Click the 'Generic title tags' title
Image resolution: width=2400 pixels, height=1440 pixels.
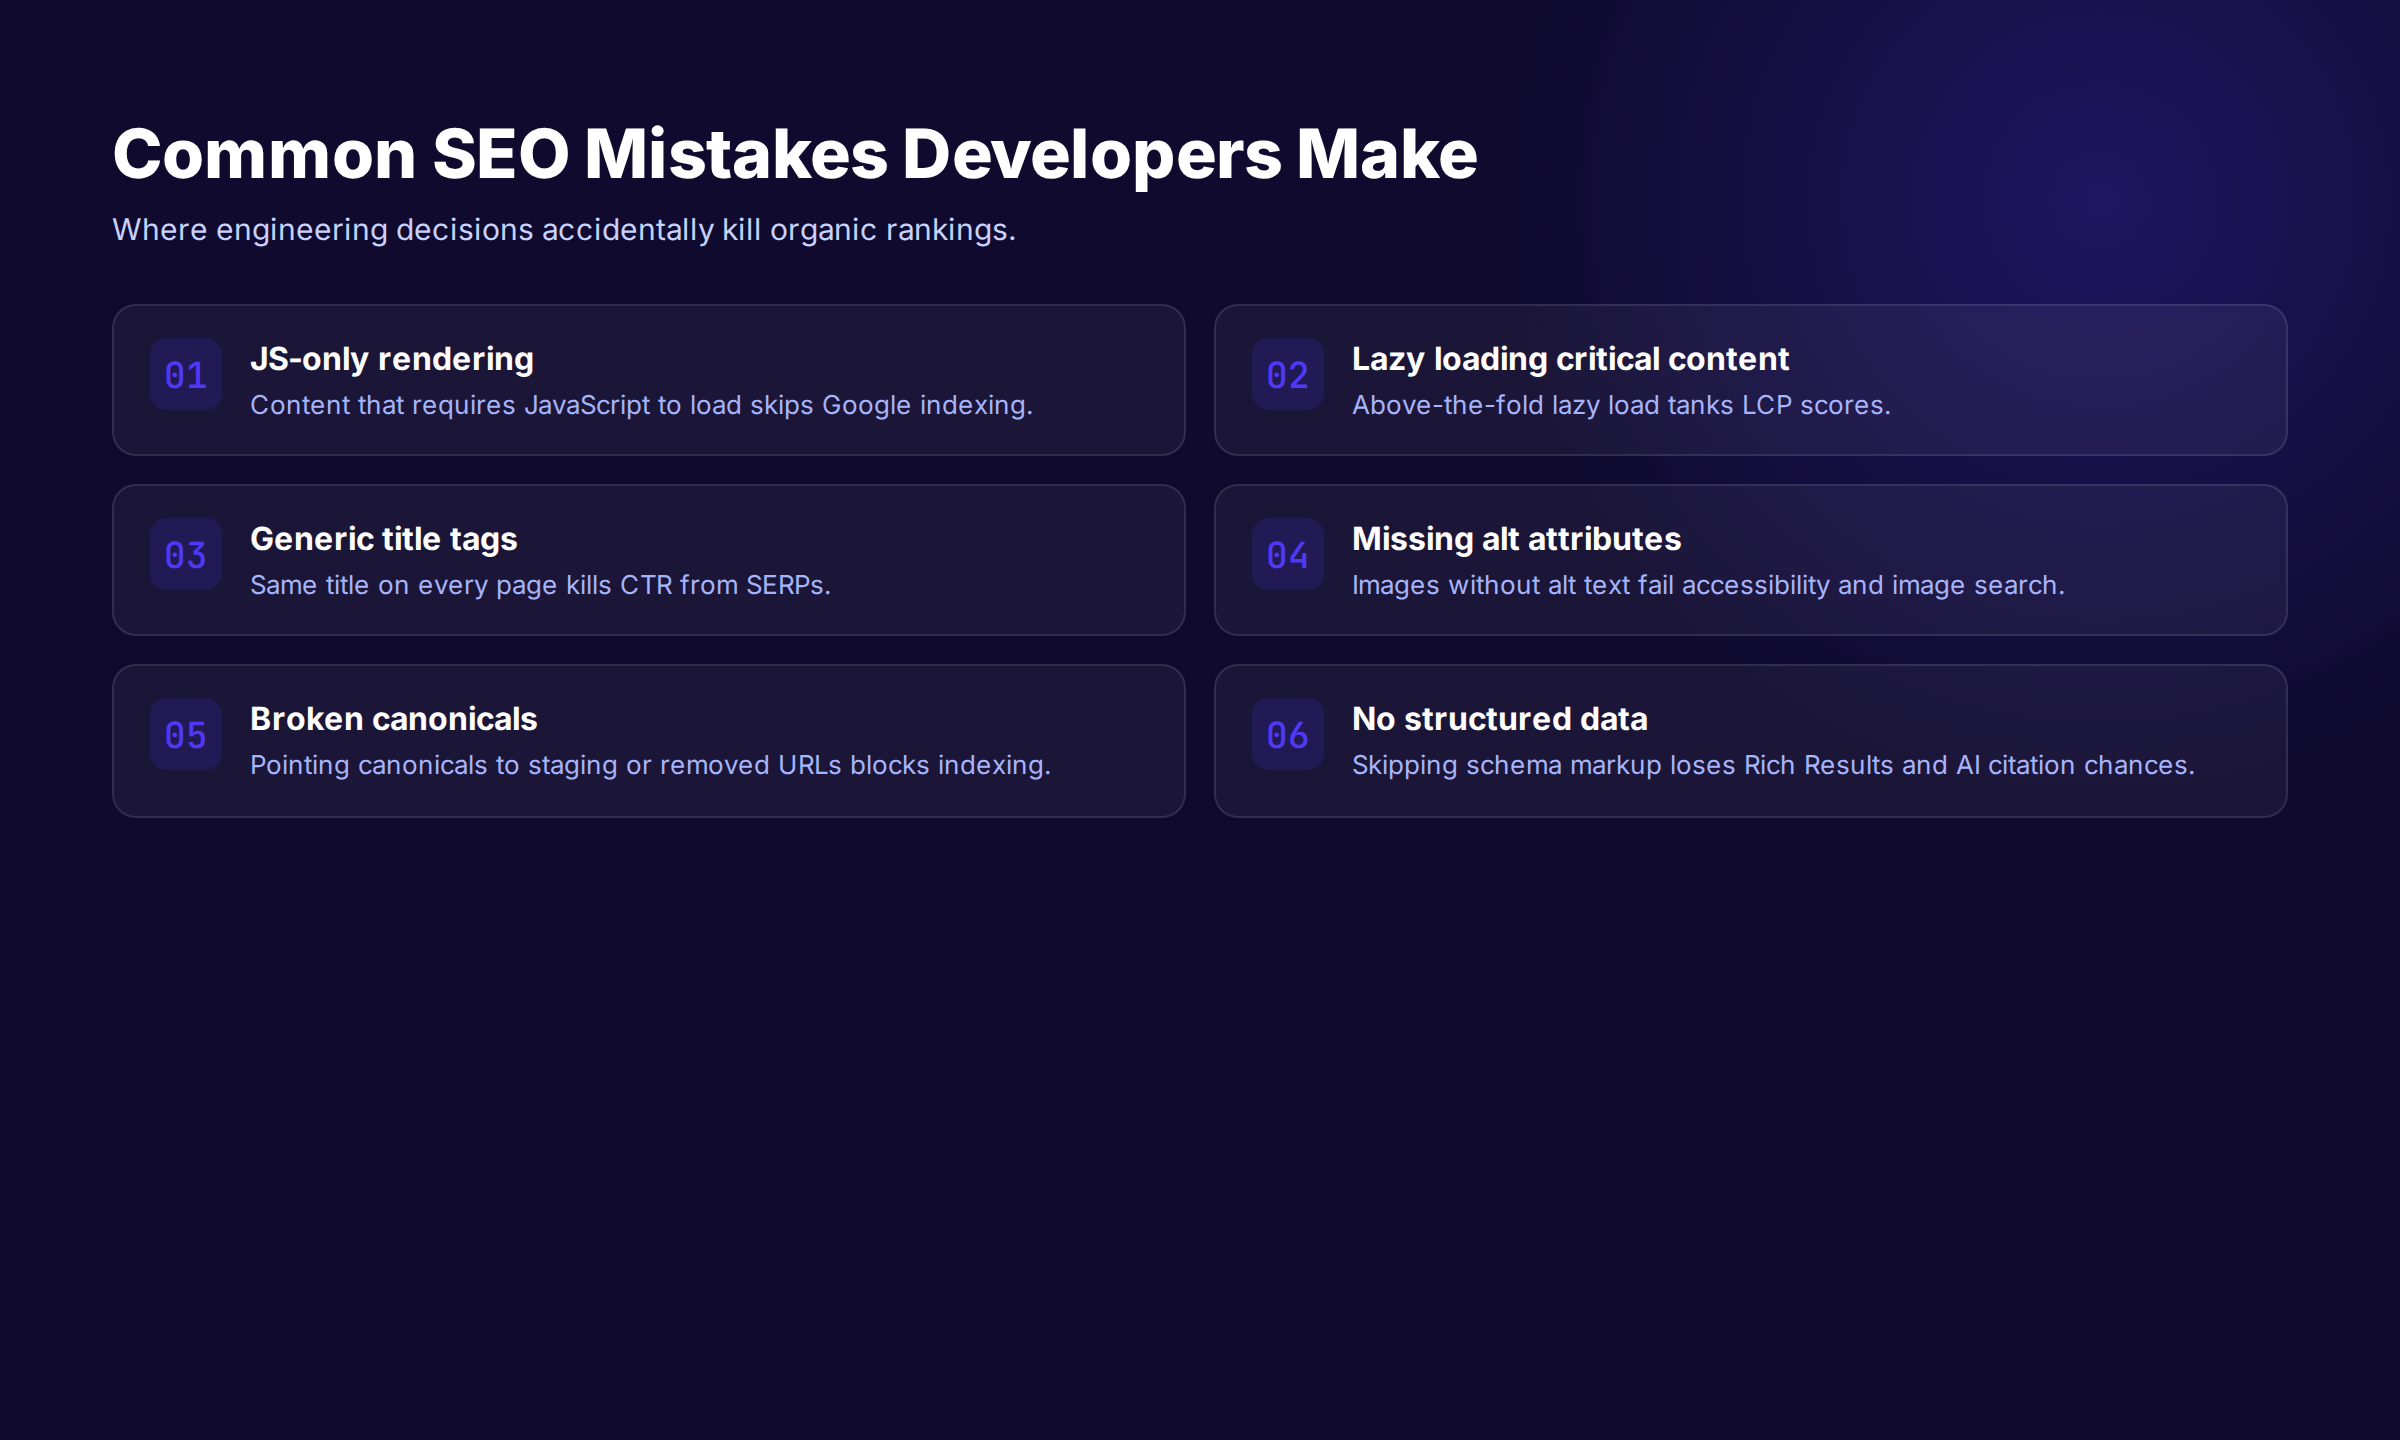pos(384,539)
